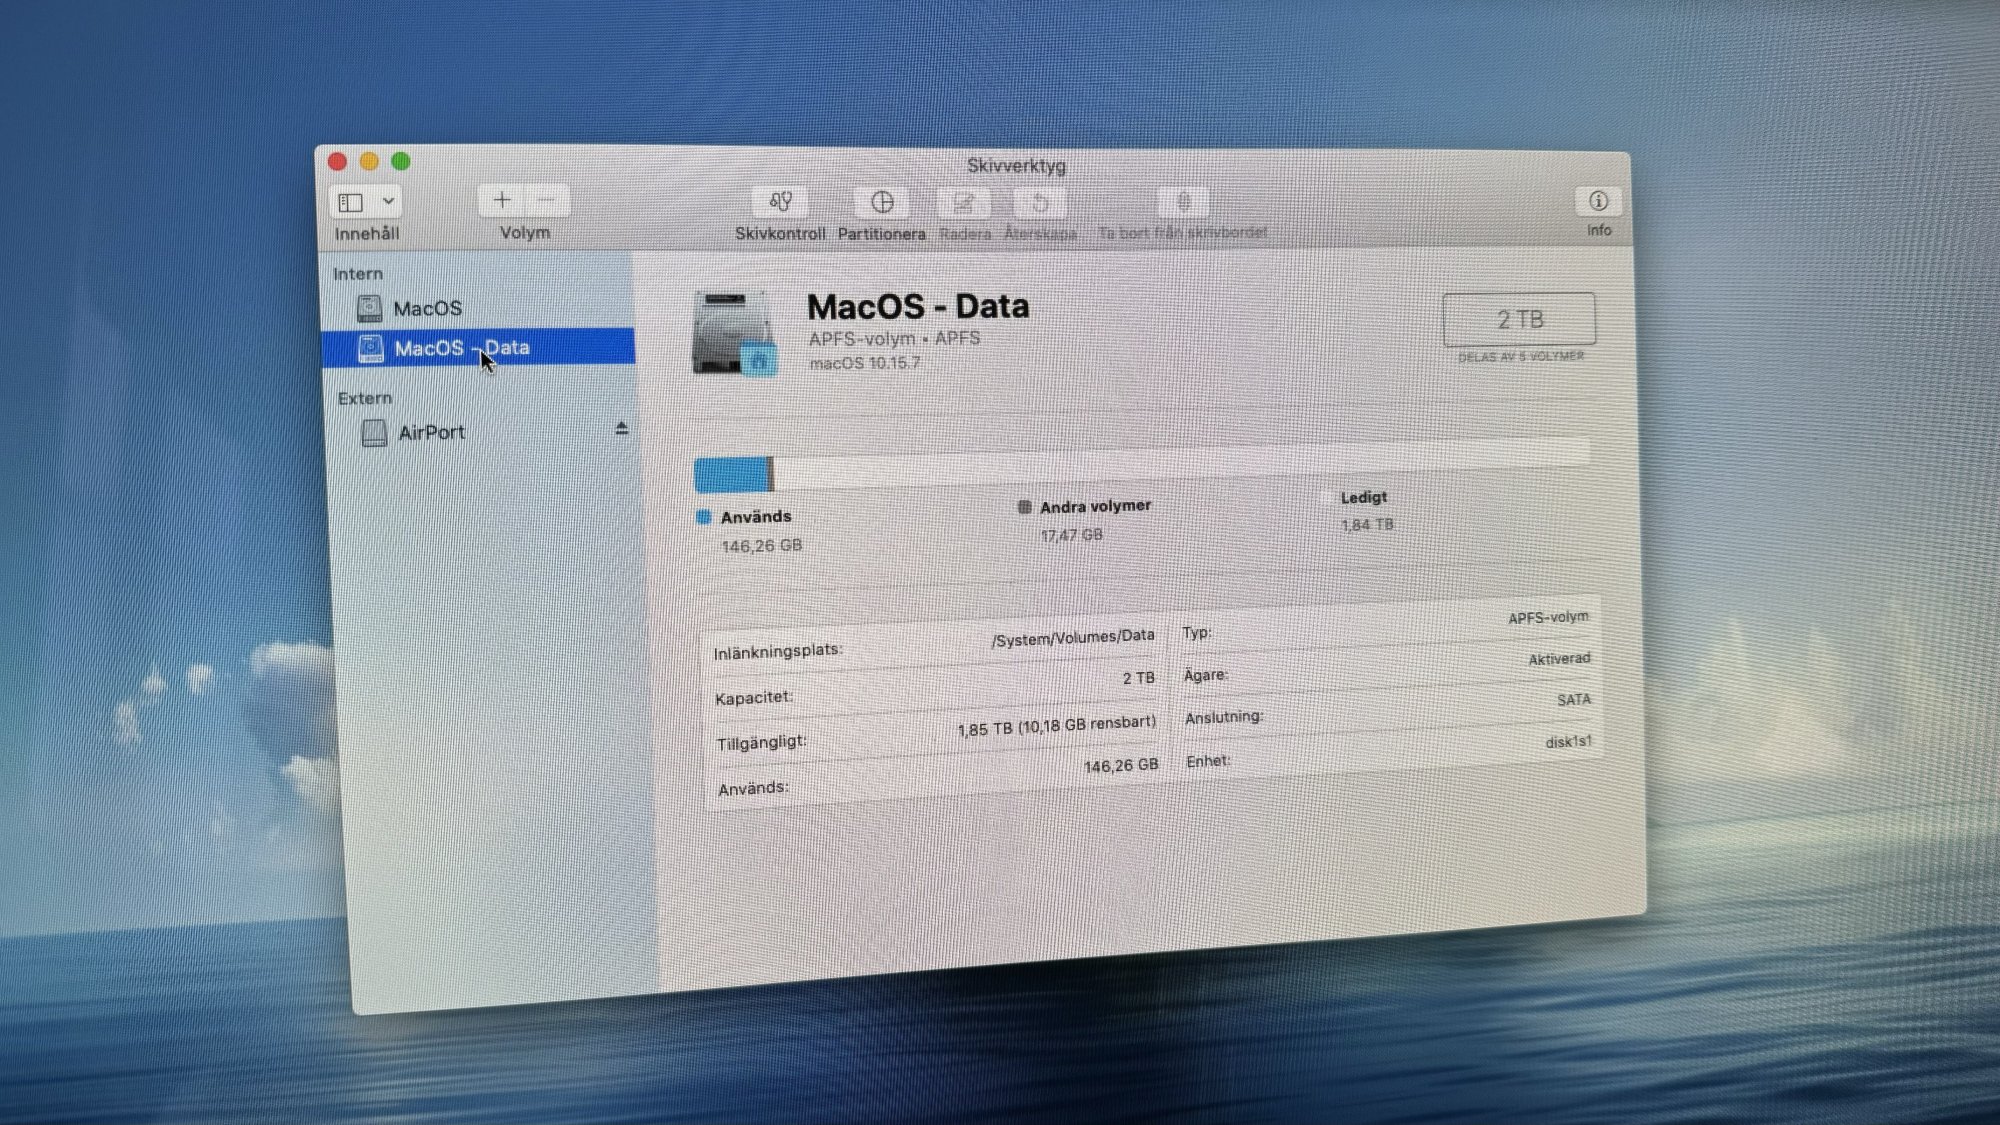Eject the AirPort external disk
Image resolution: width=2000 pixels, height=1125 pixels.
click(621, 429)
